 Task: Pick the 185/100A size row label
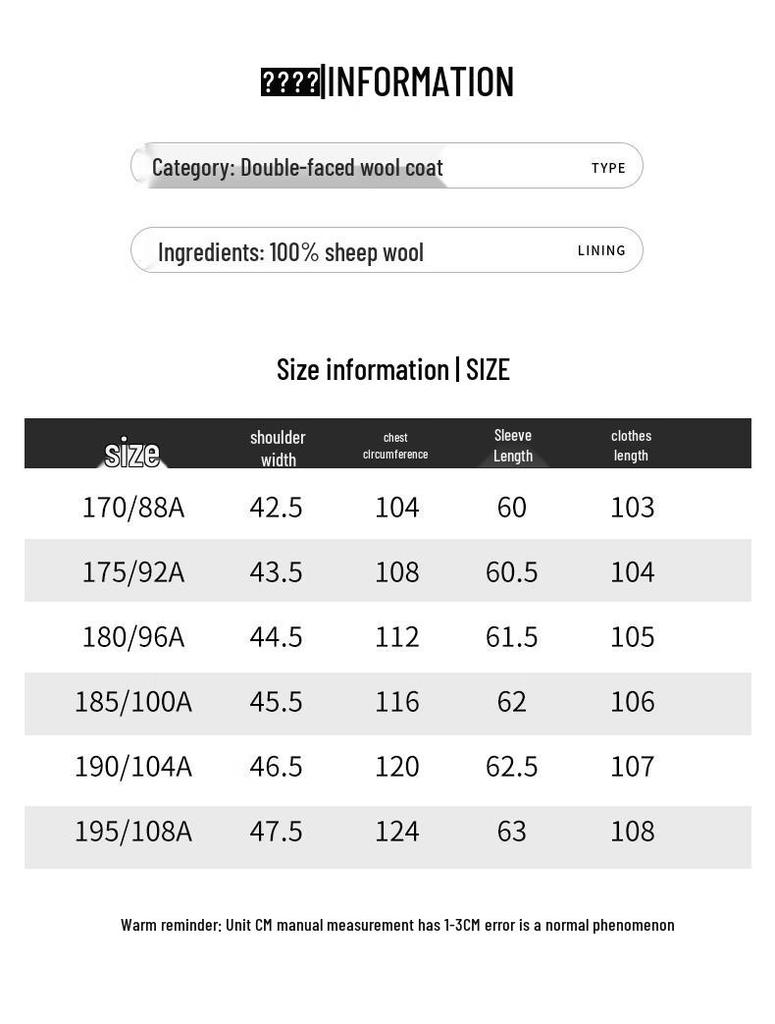coord(133,702)
